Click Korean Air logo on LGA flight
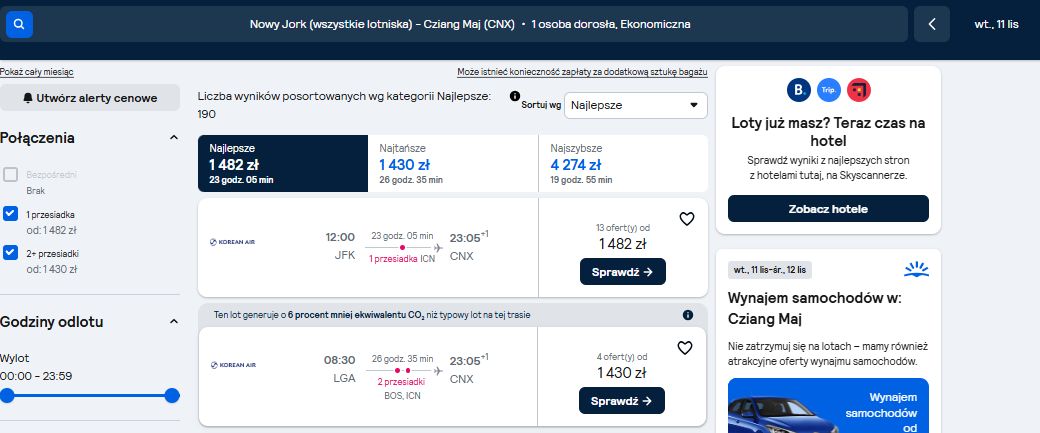The width and height of the screenshot is (1040, 433). (x=233, y=365)
